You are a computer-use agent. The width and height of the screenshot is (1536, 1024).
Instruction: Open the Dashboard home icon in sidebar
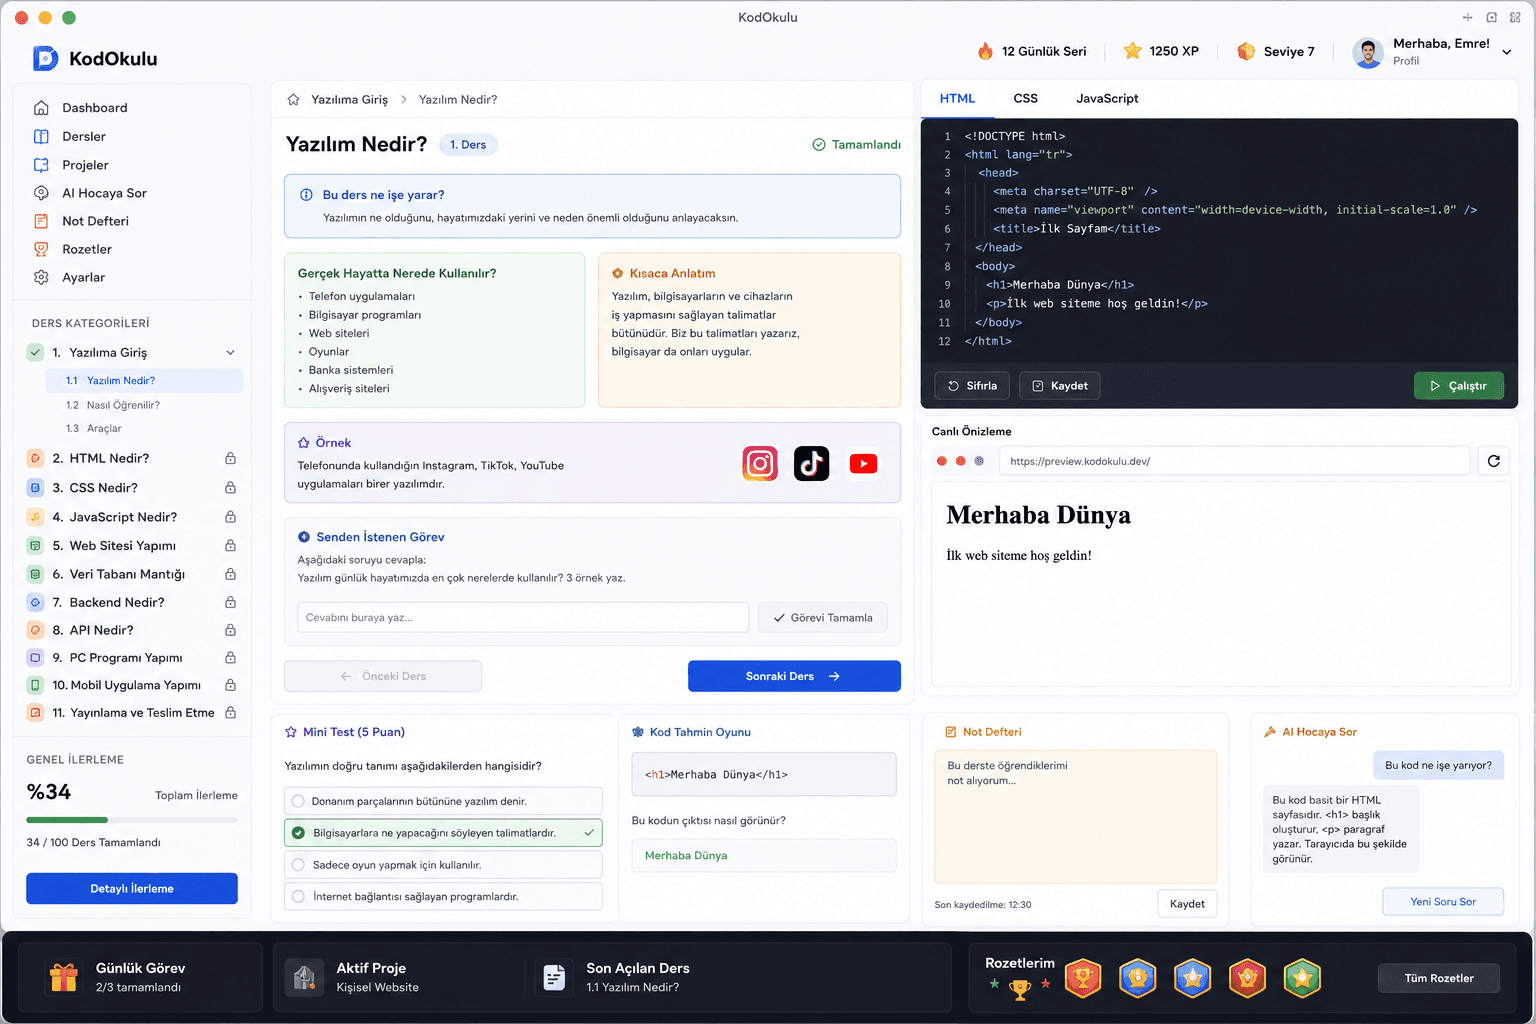[41, 108]
